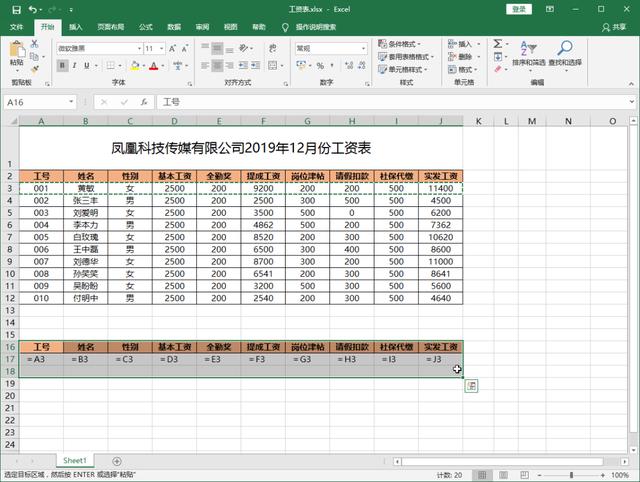Toggle Italic formatting
The image size is (640, 482).
coord(76,66)
